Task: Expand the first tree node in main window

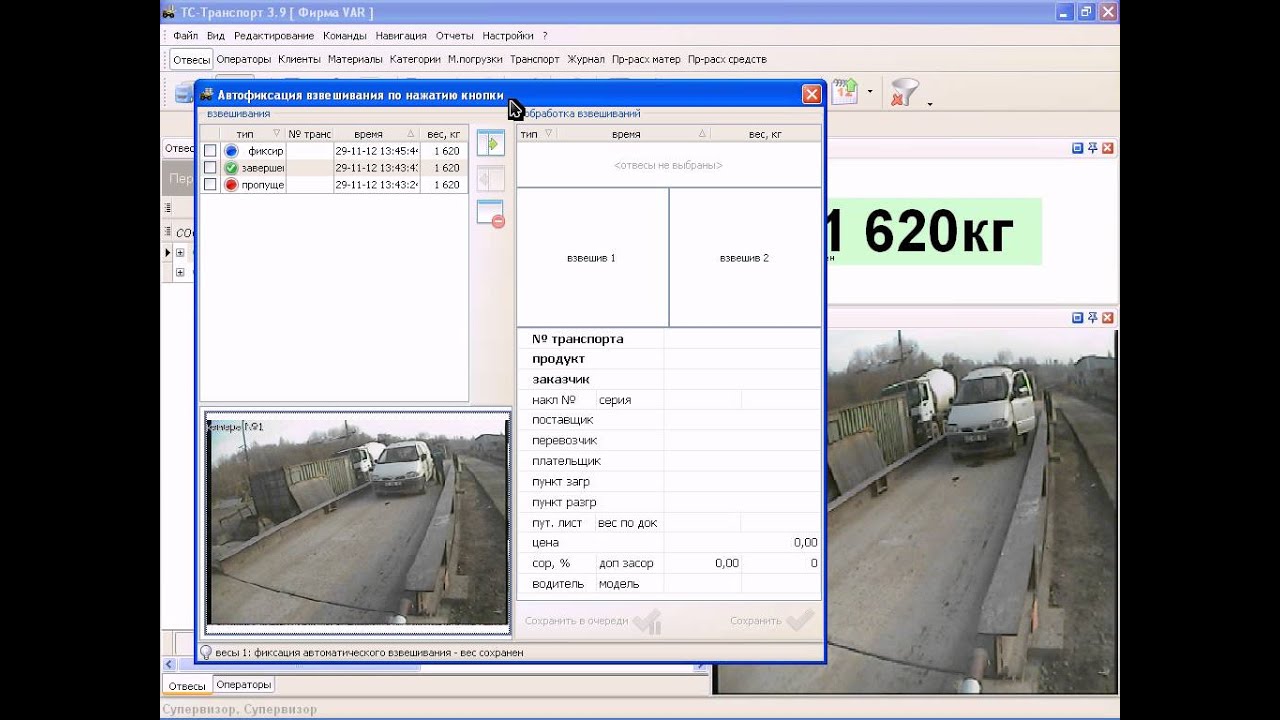Action: [x=180, y=252]
